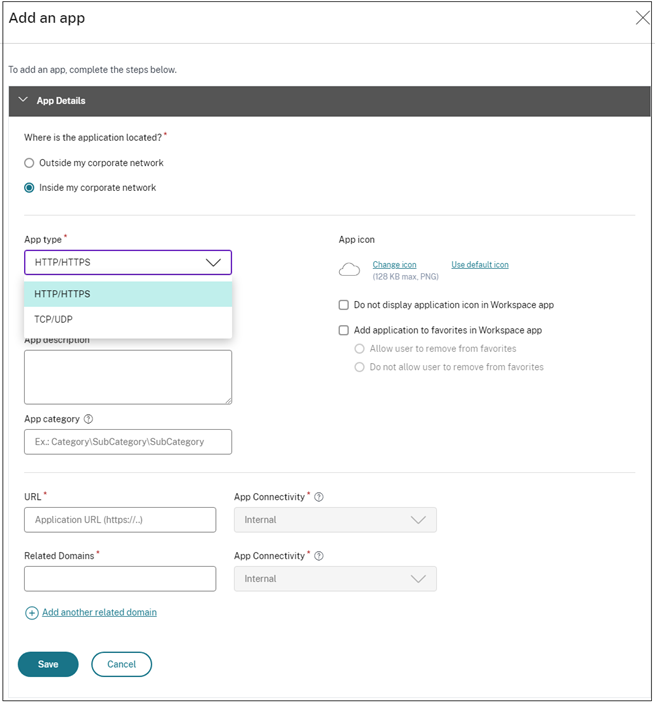
Task: Open App Connectivity dropdown next to URL
Action: (335, 520)
